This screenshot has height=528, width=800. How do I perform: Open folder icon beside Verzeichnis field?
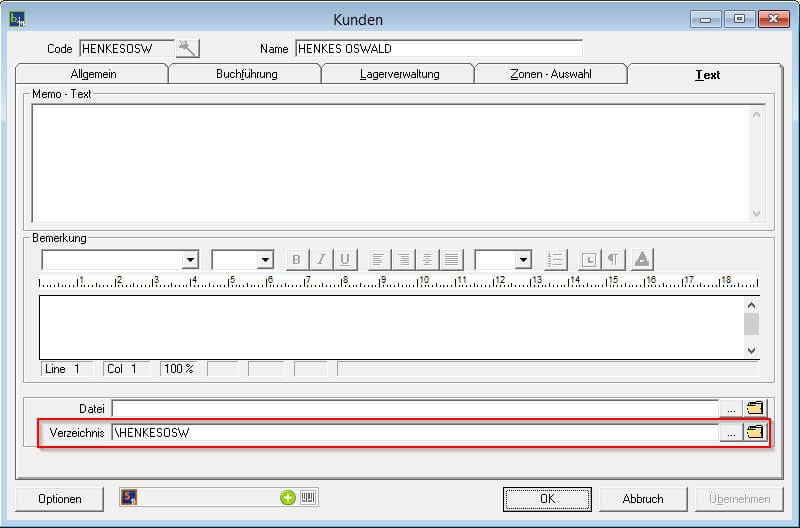pyautogui.click(x=755, y=432)
